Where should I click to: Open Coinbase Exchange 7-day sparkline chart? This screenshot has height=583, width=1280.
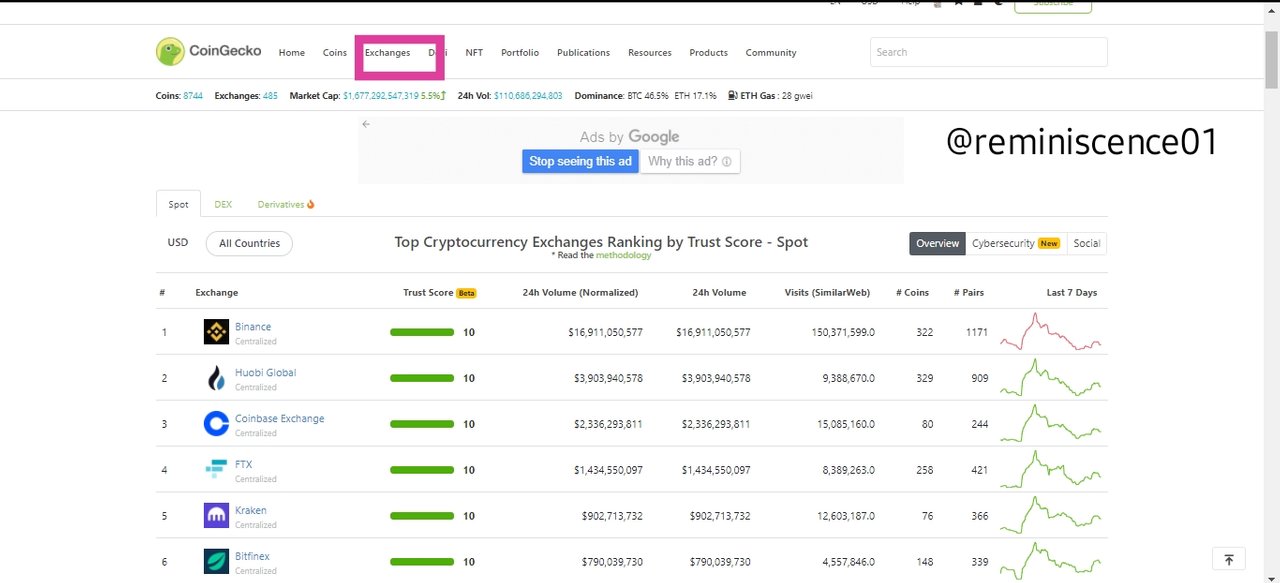pyautogui.click(x=1050, y=424)
